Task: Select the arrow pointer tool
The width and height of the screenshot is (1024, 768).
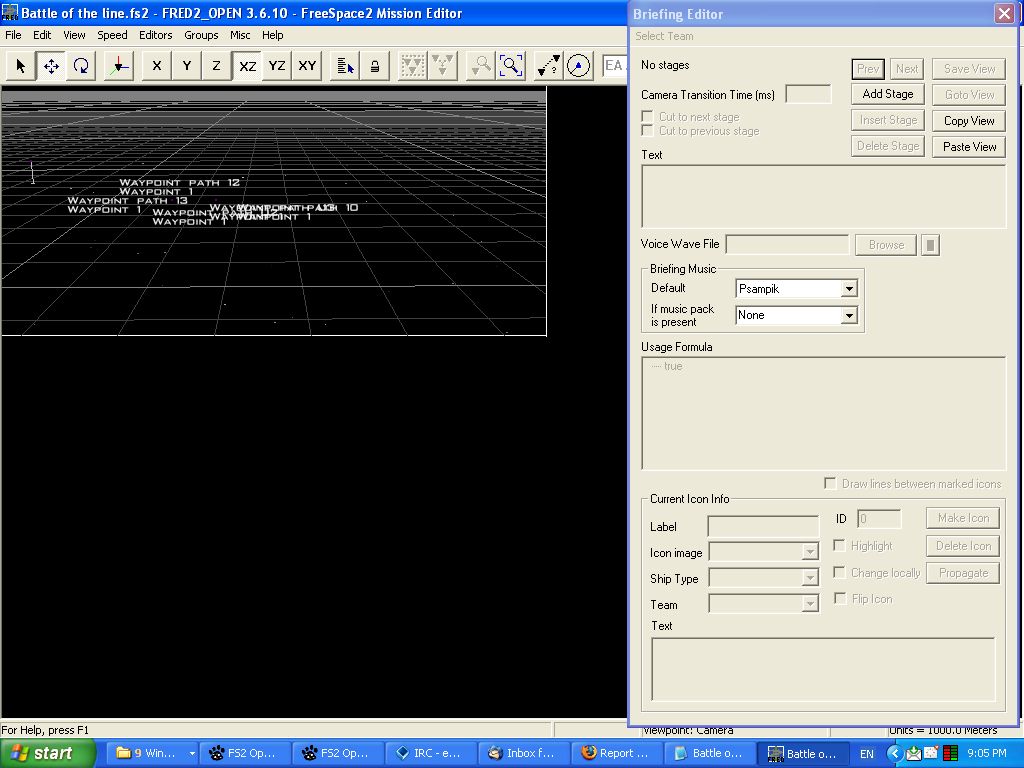Action: (x=20, y=66)
